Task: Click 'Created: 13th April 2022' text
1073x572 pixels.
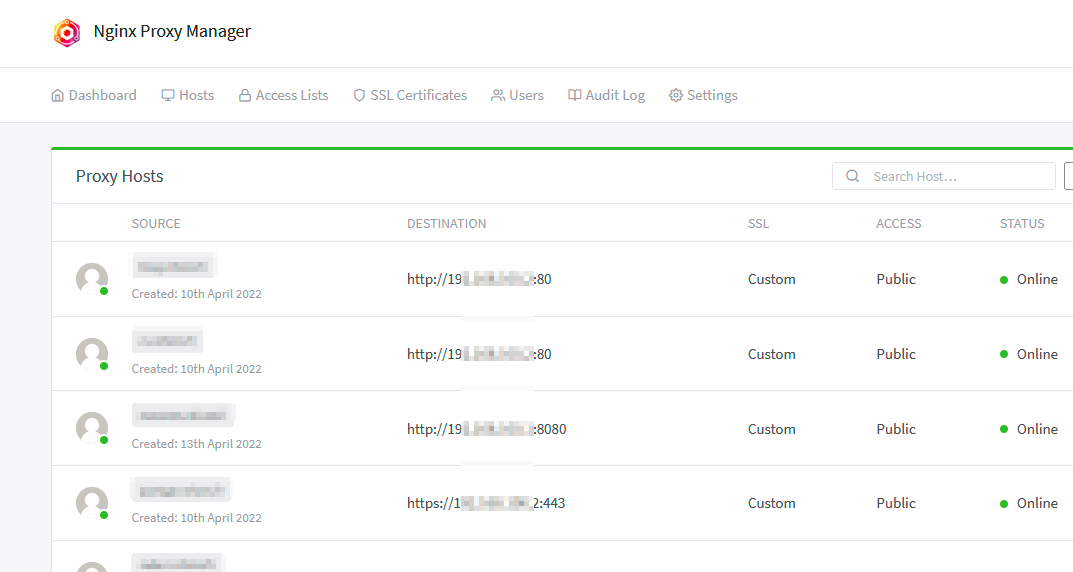Action: (196, 443)
